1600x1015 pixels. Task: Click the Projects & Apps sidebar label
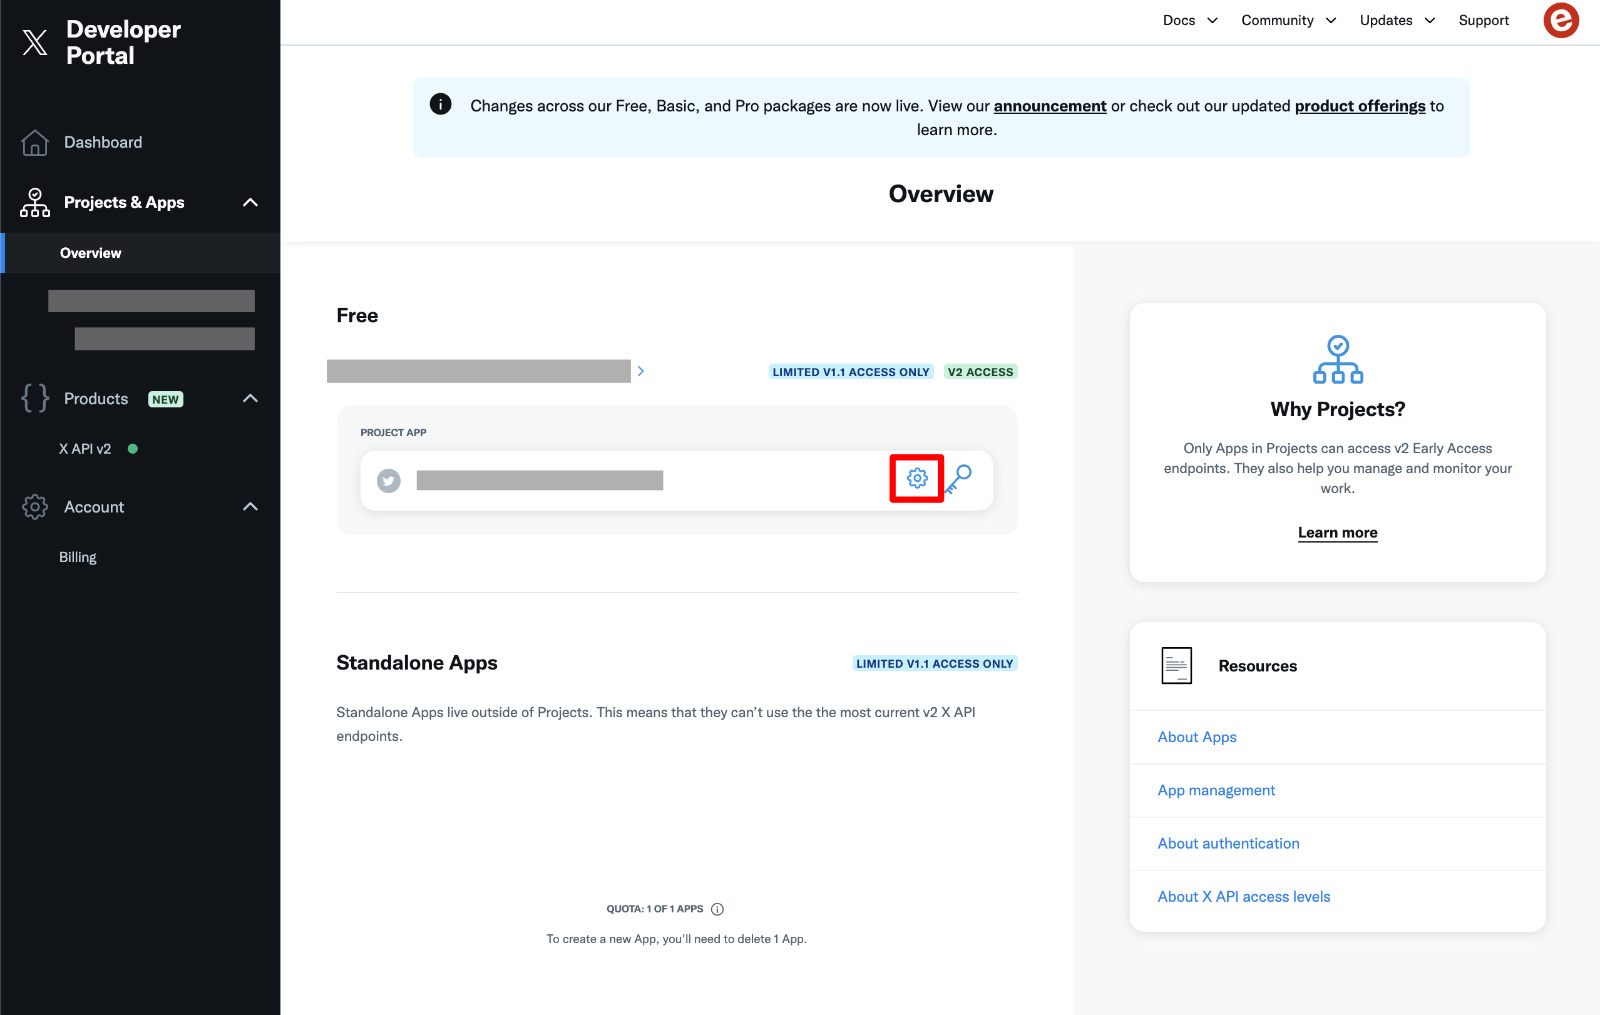click(124, 203)
